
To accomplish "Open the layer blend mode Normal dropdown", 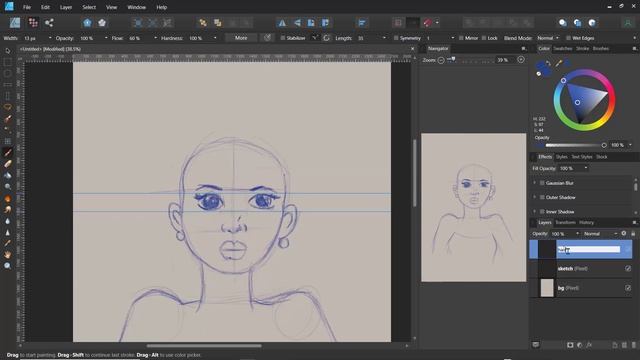I will pos(600,234).
